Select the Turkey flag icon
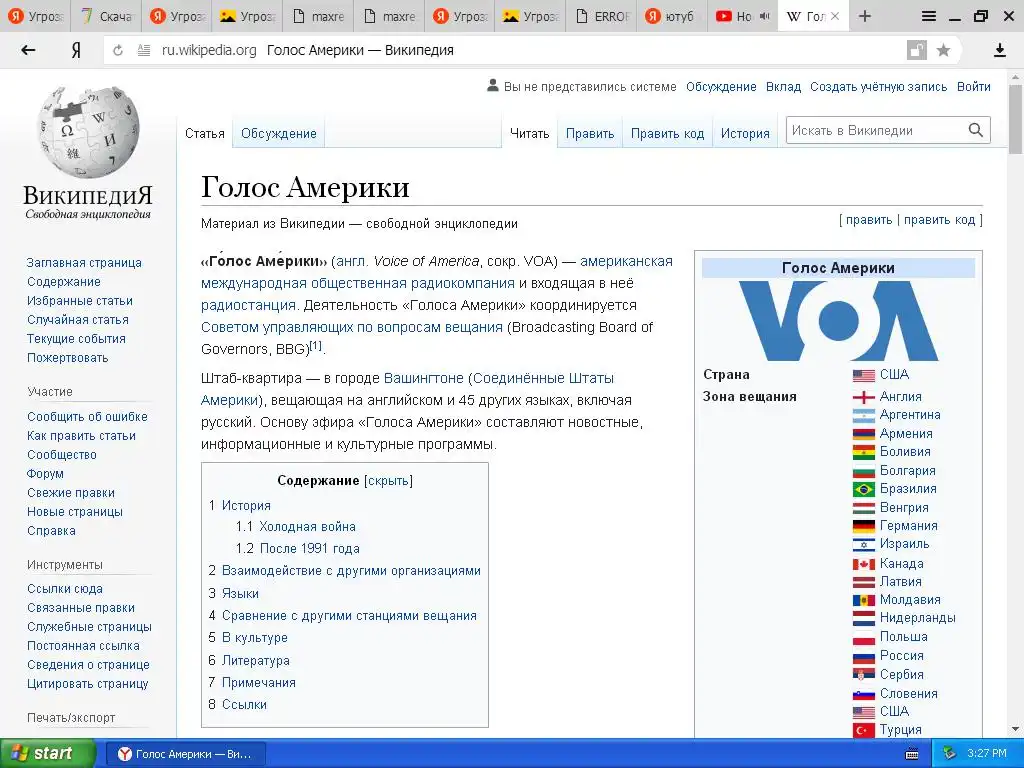Image resolution: width=1024 pixels, height=768 pixels. 863,730
